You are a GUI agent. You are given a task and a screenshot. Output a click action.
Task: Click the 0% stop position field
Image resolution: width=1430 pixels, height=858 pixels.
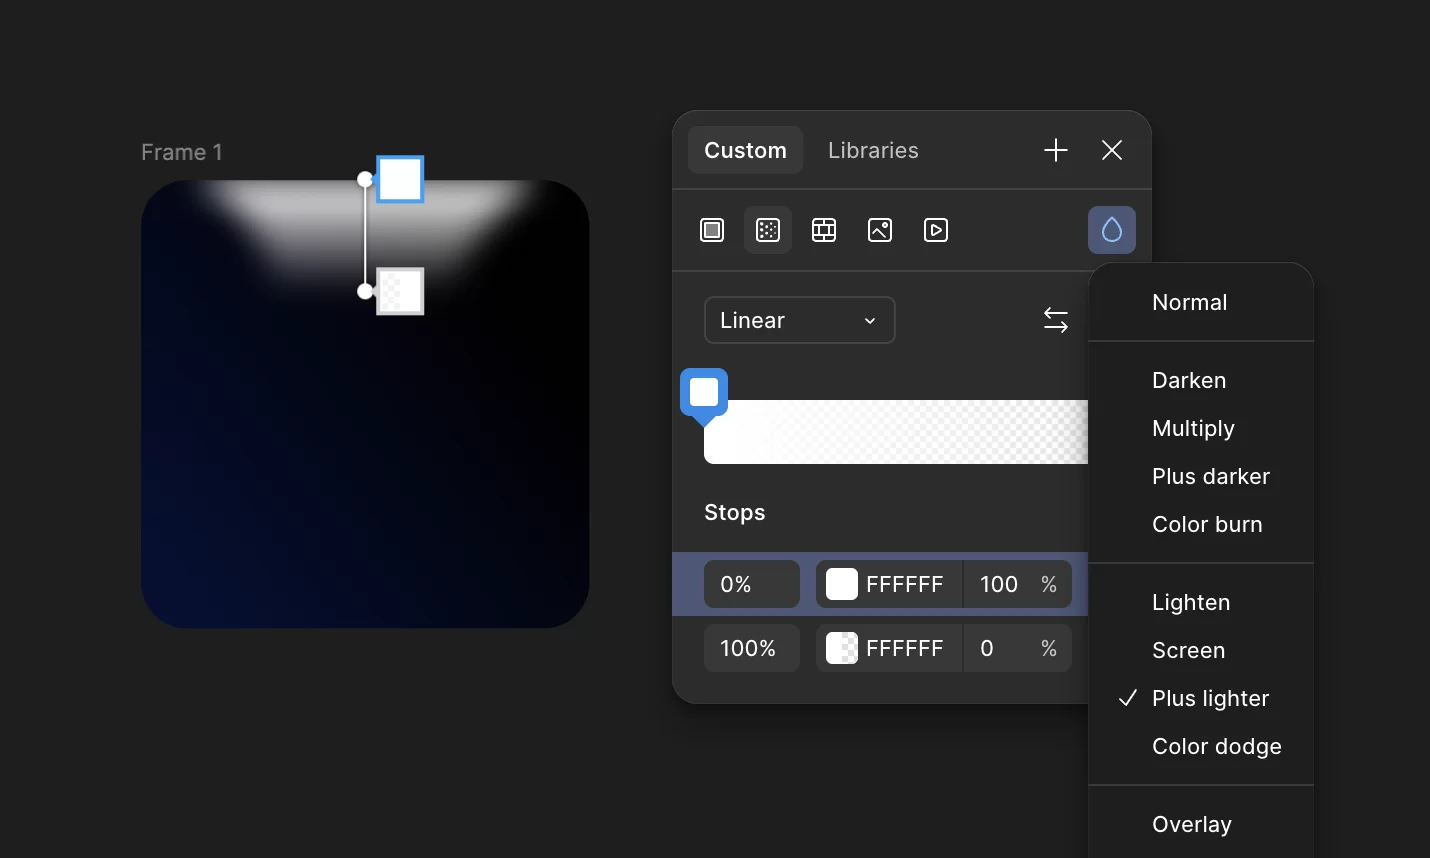coord(751,584)
